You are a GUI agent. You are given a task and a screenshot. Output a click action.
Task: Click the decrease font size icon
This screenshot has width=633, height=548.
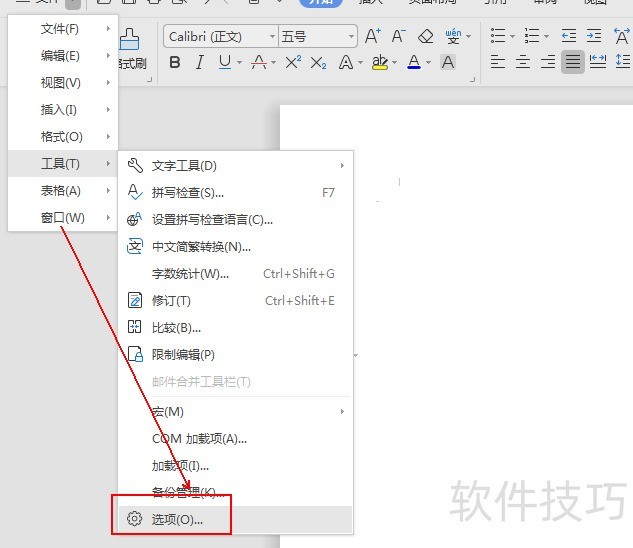399,36
